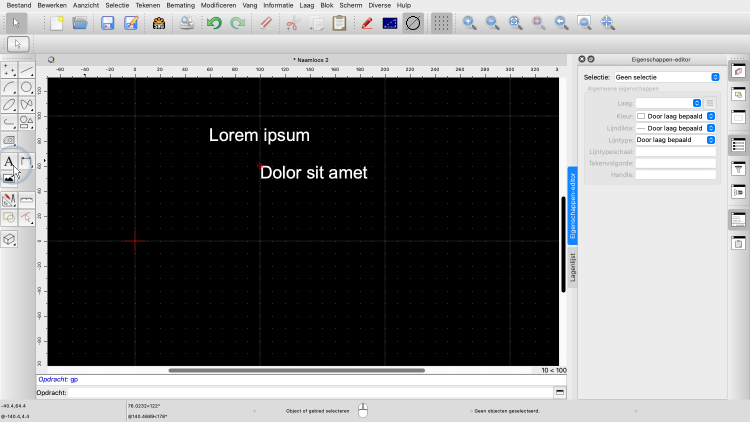Image resolution: width=750 pixels, height=422 pixels.
Task: Click the New drawing icon
Action: 57,23
